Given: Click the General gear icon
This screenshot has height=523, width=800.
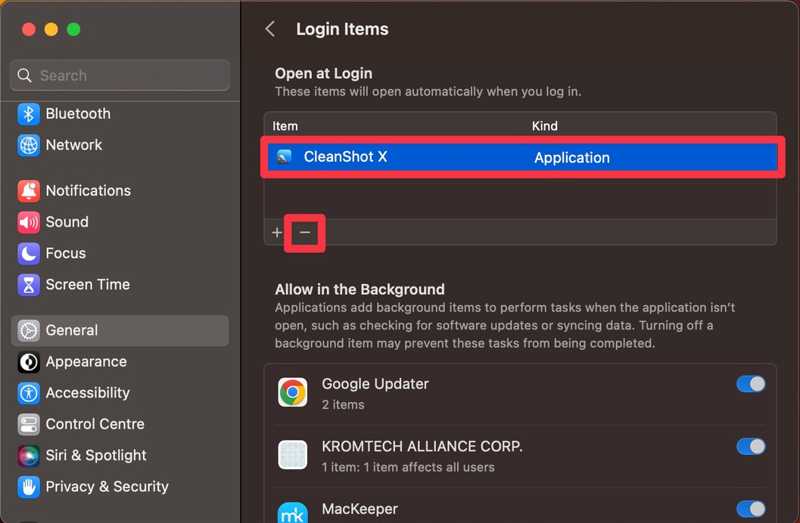Looking at the screenshot, I should [29, 331].
